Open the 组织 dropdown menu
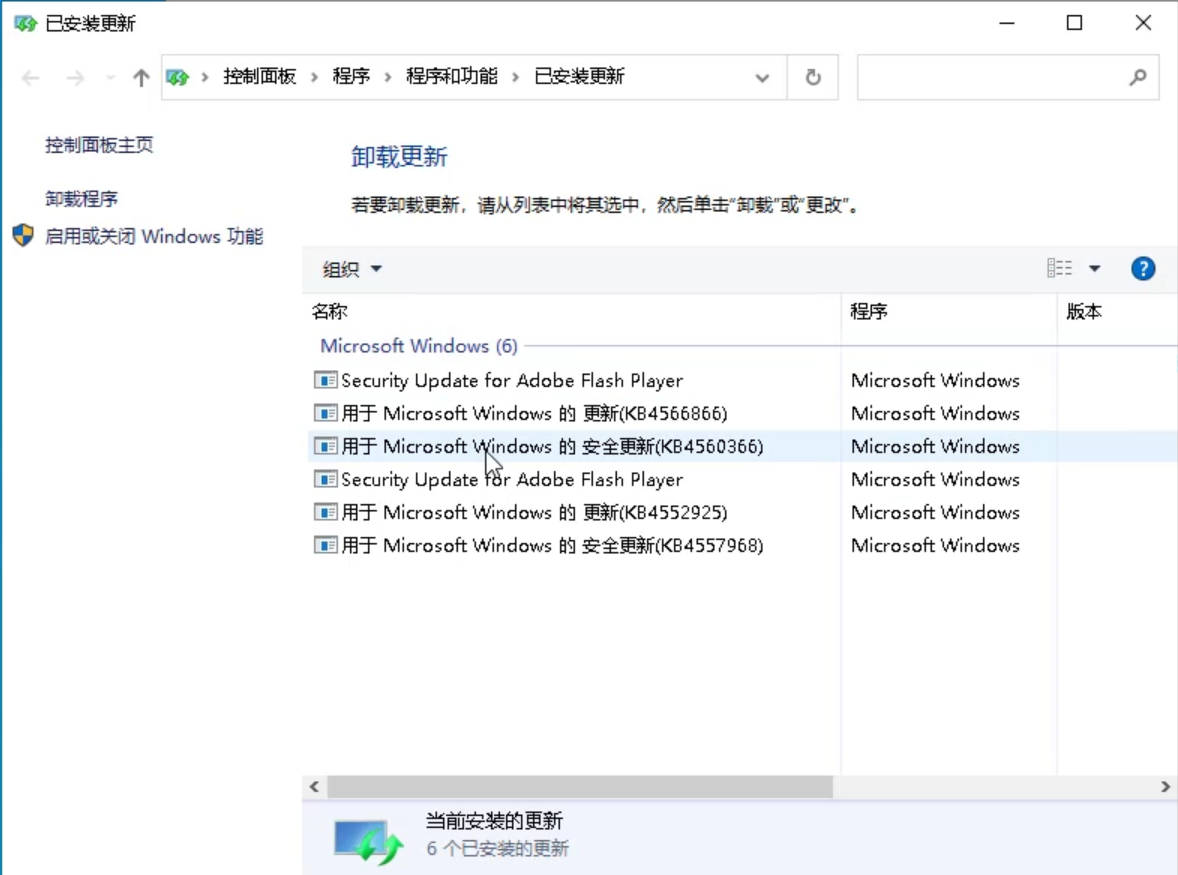The width and height of the screenshot is (1178, 875). pyautogui.click(x=352, y=269)
